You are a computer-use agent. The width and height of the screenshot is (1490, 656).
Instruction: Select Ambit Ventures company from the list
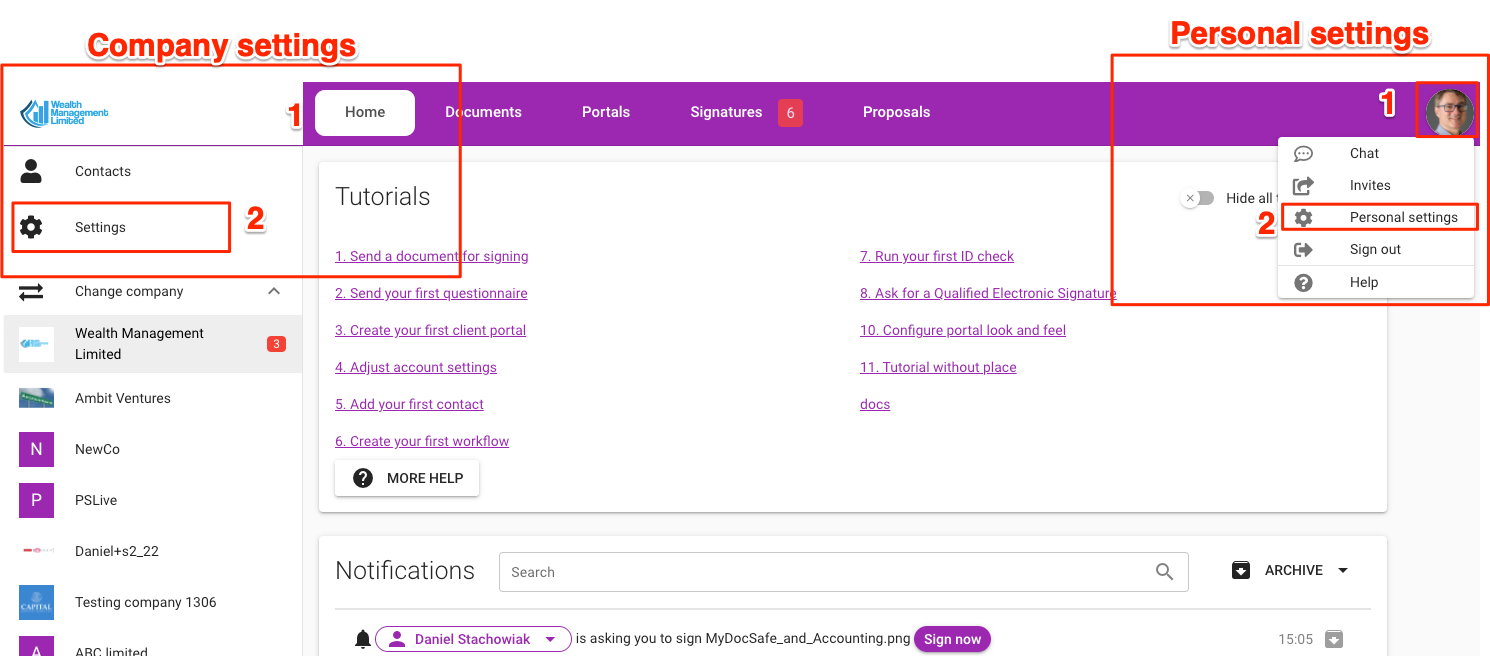(x=122, y=398)
